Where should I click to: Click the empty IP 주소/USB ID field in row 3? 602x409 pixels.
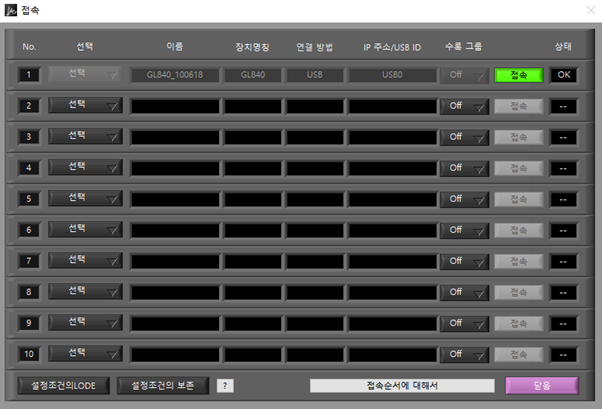pyautogui.click(x=392, y=137)
